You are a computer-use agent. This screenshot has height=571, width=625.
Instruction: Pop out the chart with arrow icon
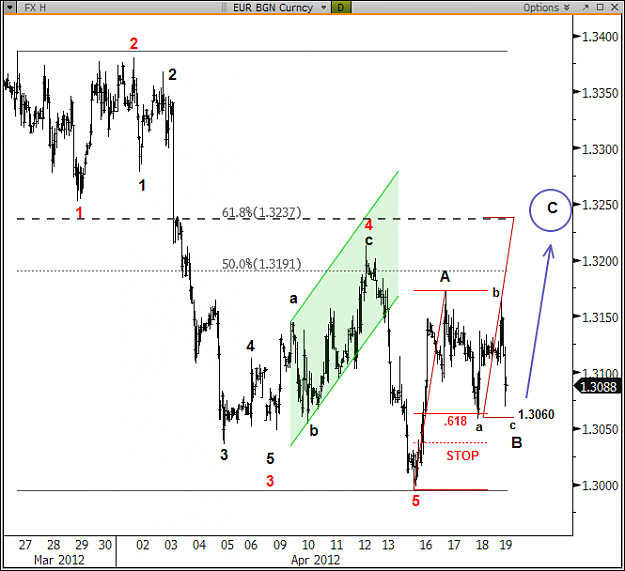click(586, 7)
